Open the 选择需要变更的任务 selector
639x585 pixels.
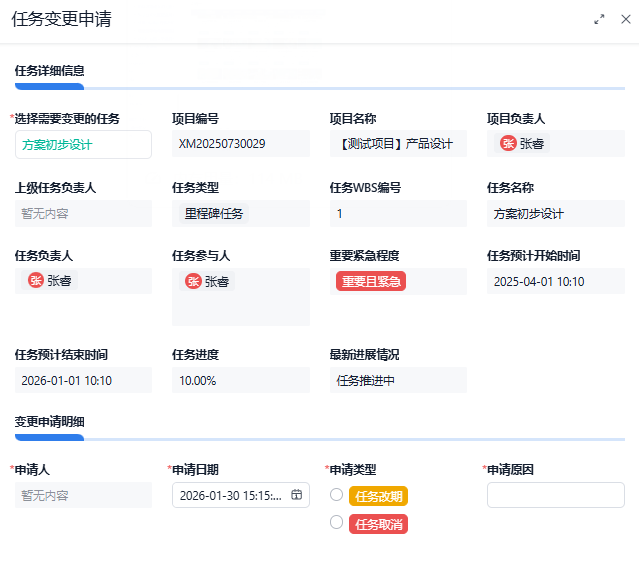pos(84,144)
